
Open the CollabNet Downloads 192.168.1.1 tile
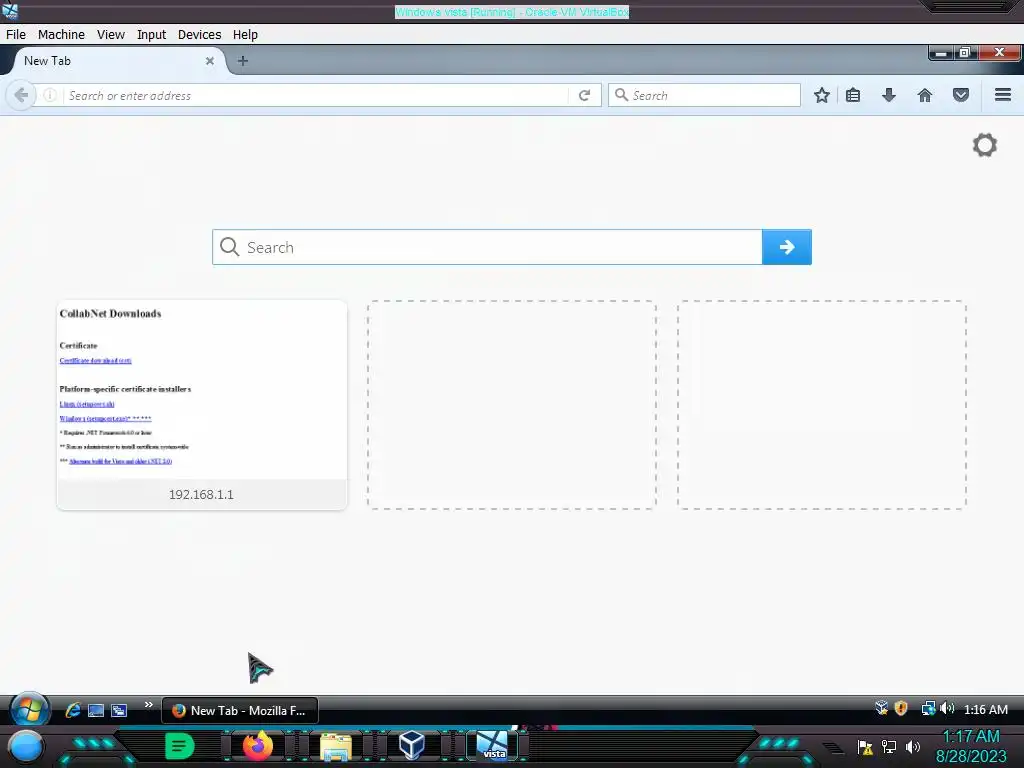pos(202,405)
